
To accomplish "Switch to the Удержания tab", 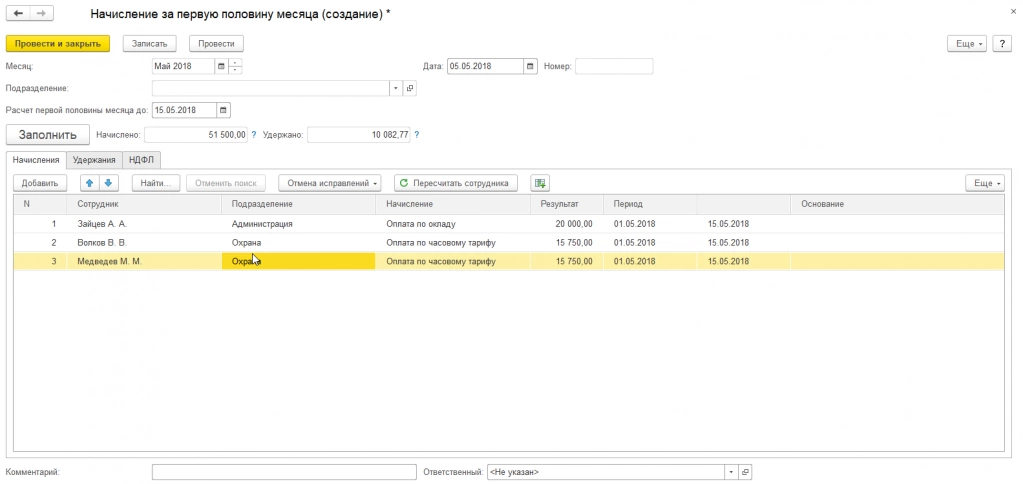I will pos(94,160).
